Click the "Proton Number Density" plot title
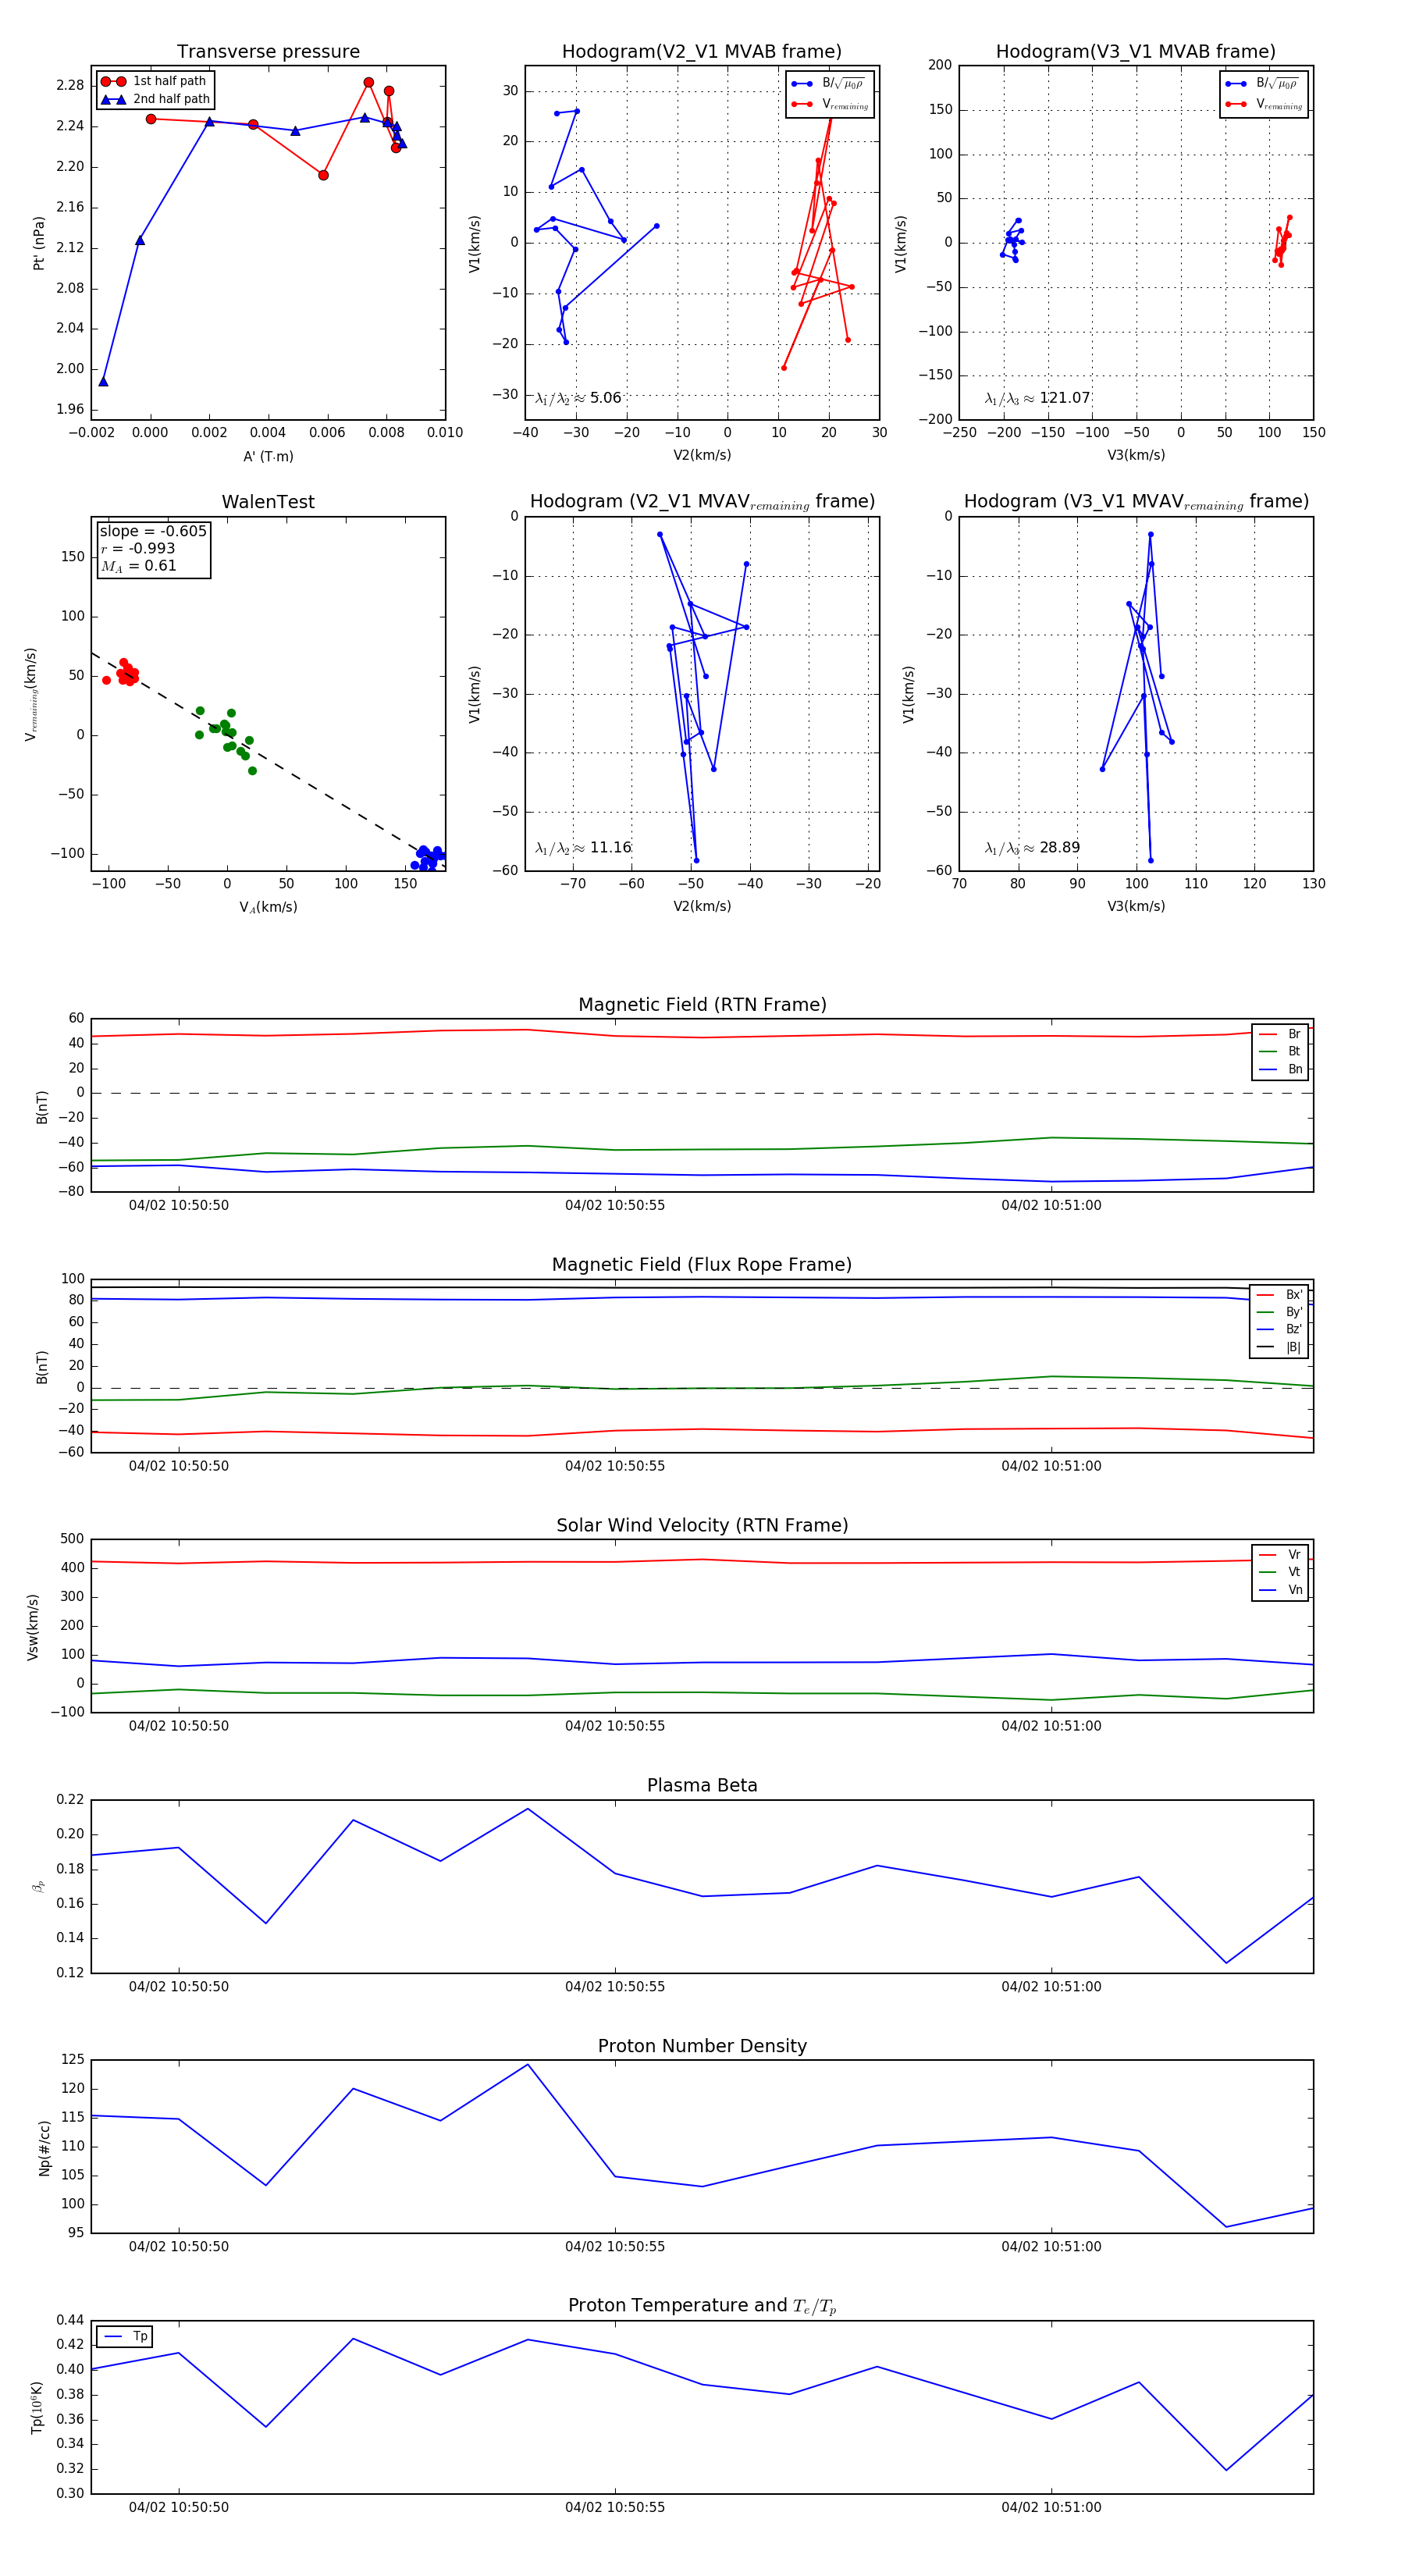1405x2576 pixels. 702,2046
